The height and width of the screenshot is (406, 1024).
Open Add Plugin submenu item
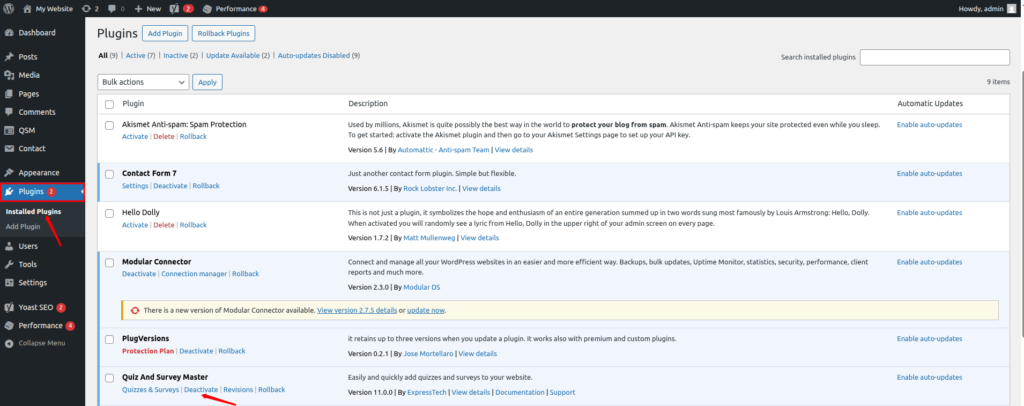[23, 226]
